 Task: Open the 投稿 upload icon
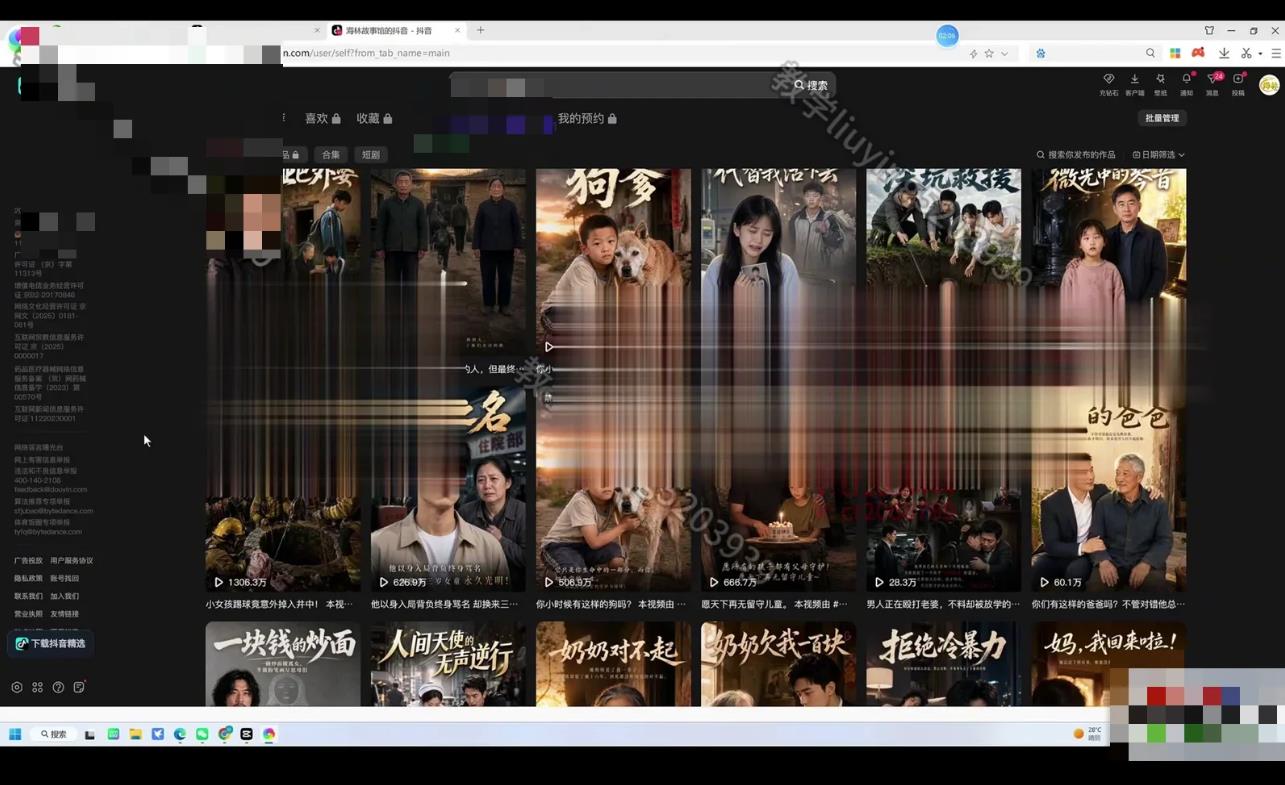(1238, 79)
